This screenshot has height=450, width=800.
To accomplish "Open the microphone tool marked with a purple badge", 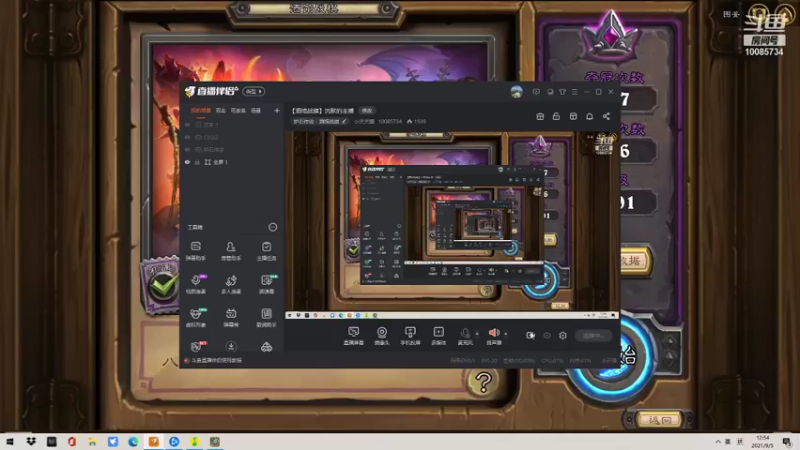I will (x=196, y=284).
